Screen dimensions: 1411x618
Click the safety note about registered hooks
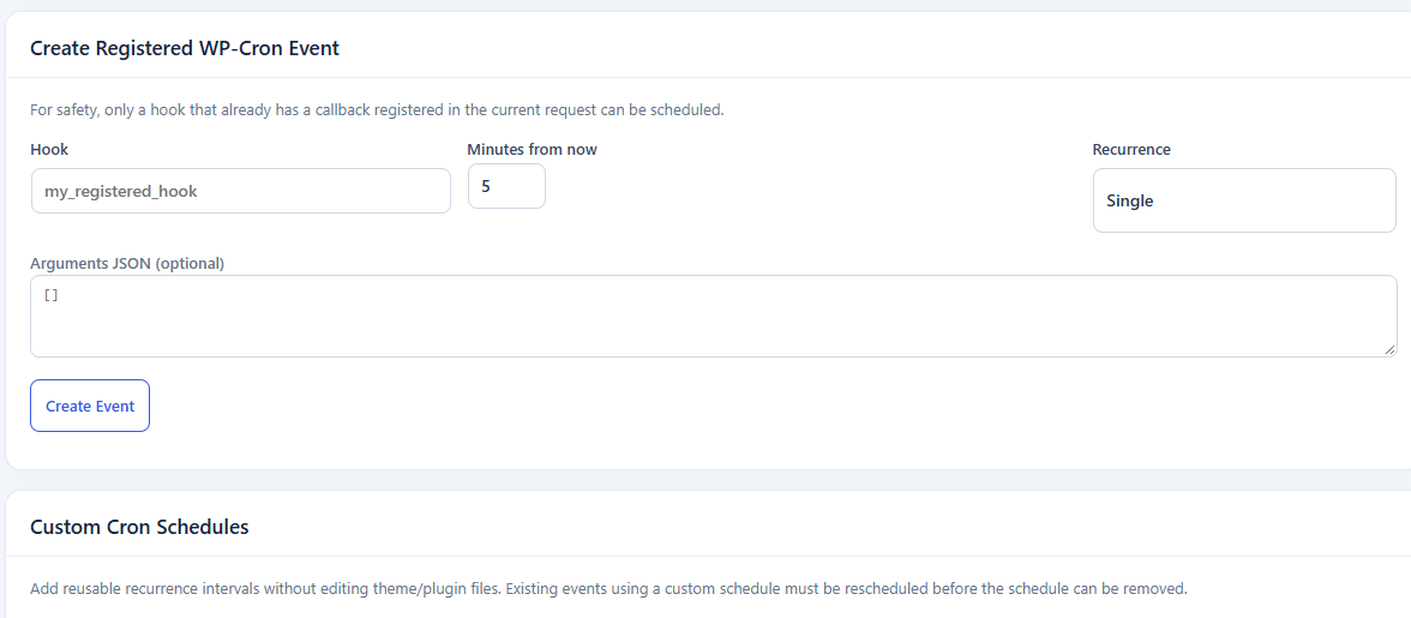coord(377,110)
